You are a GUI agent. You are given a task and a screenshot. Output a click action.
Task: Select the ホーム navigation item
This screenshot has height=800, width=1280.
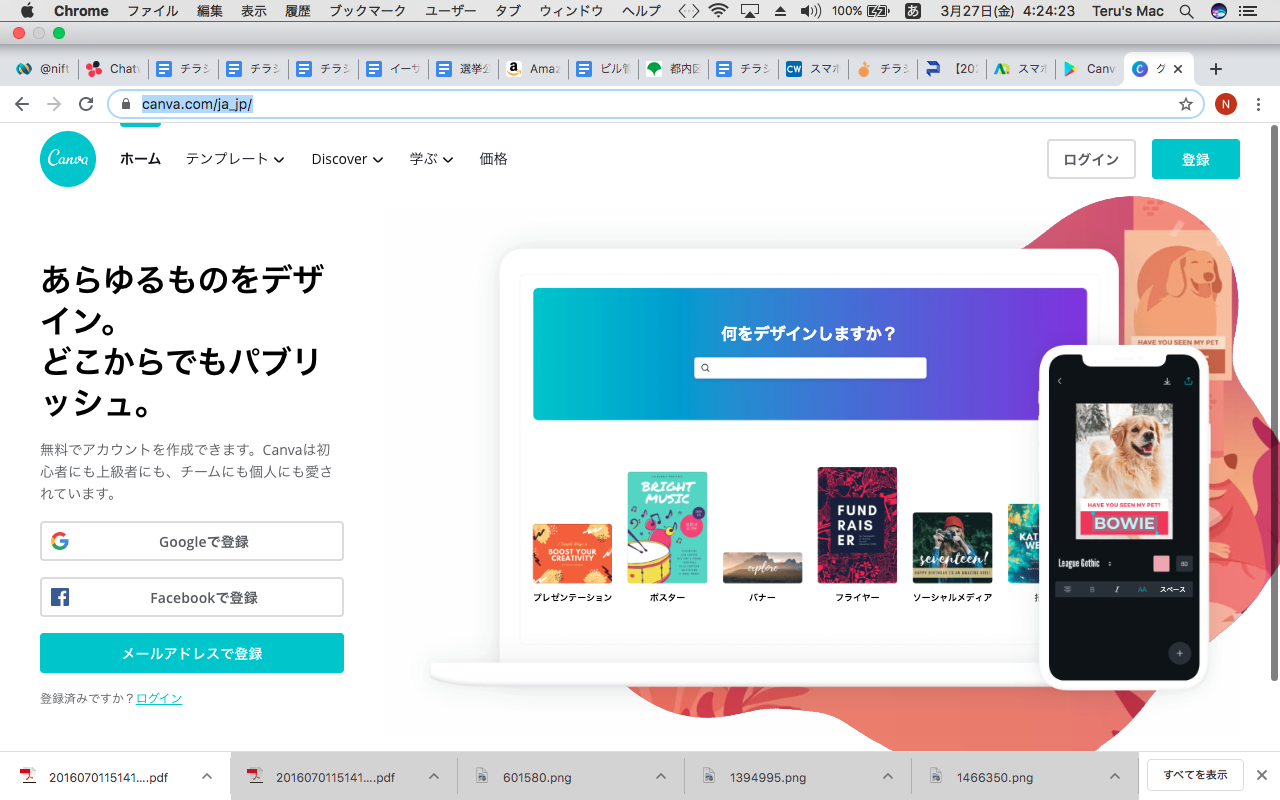(x=140, y=159)
